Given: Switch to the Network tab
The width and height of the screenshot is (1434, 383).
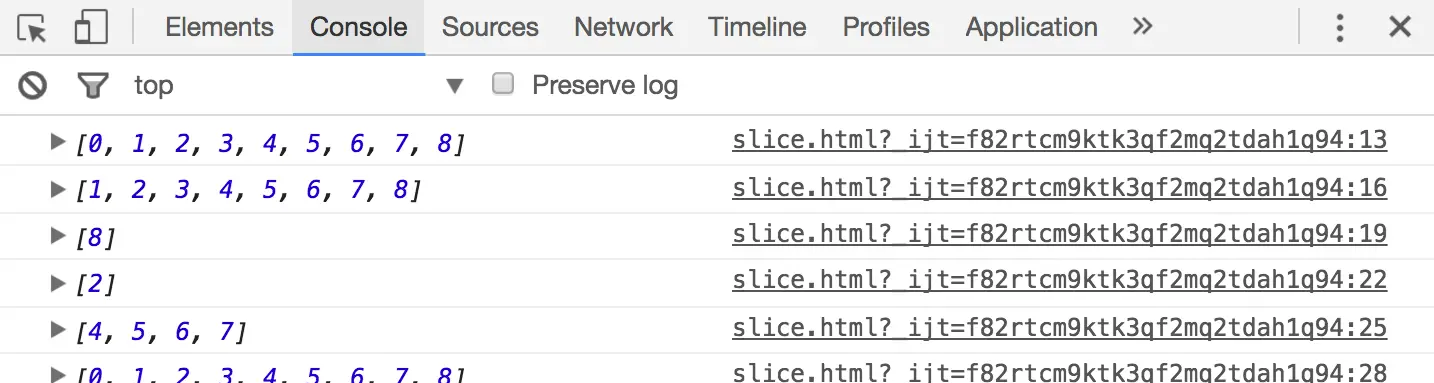Looking at the screenshot, I should (623, 27).
